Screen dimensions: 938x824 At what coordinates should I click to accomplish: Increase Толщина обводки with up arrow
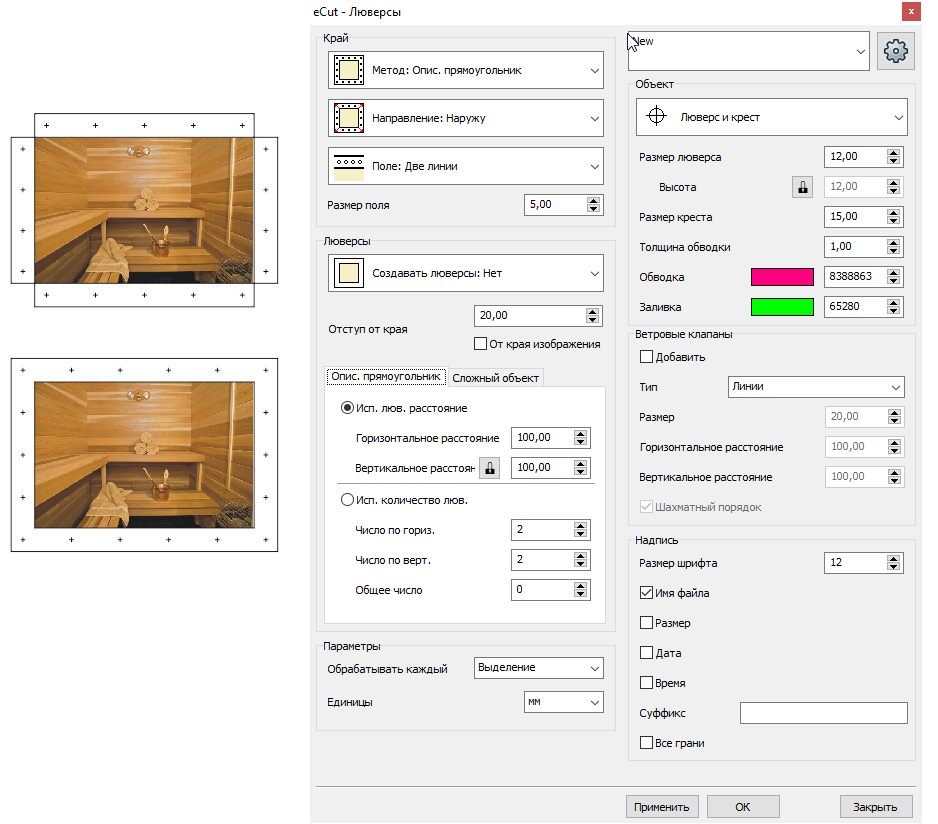pos(893,243)
